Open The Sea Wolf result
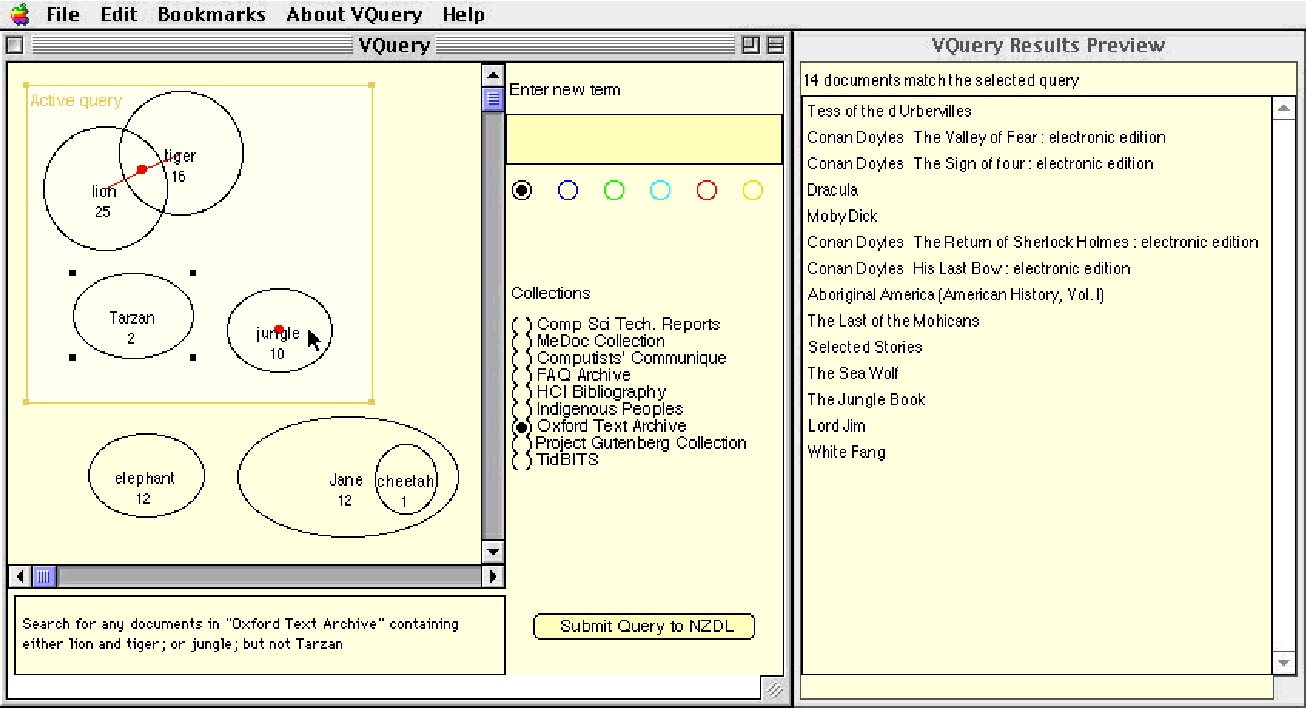 coord(853,373)
